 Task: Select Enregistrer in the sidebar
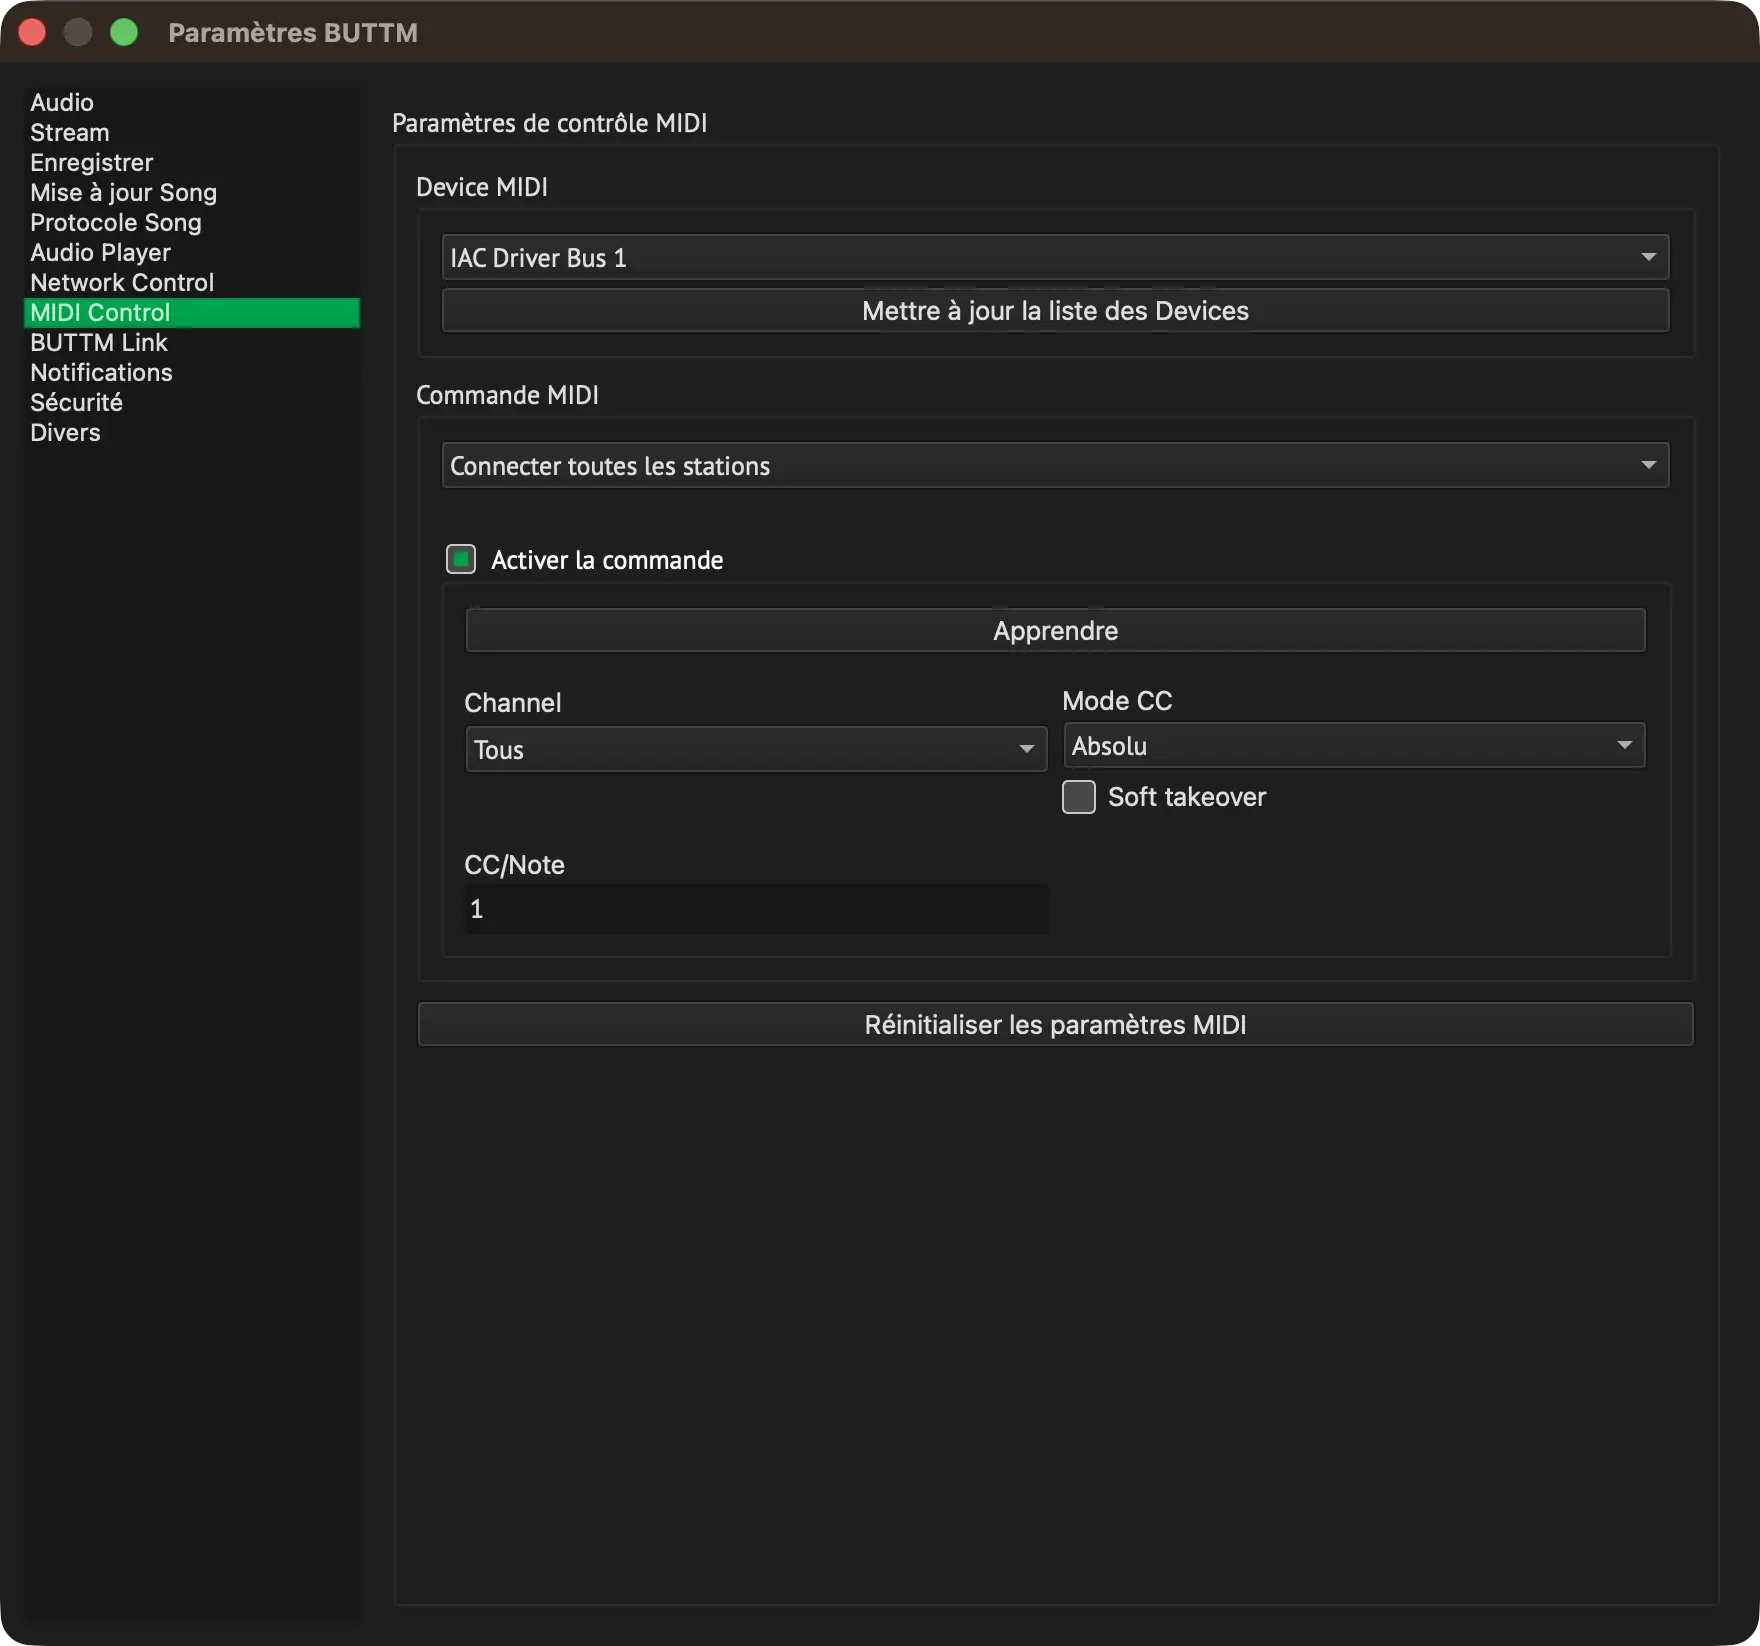coord(191,163)
